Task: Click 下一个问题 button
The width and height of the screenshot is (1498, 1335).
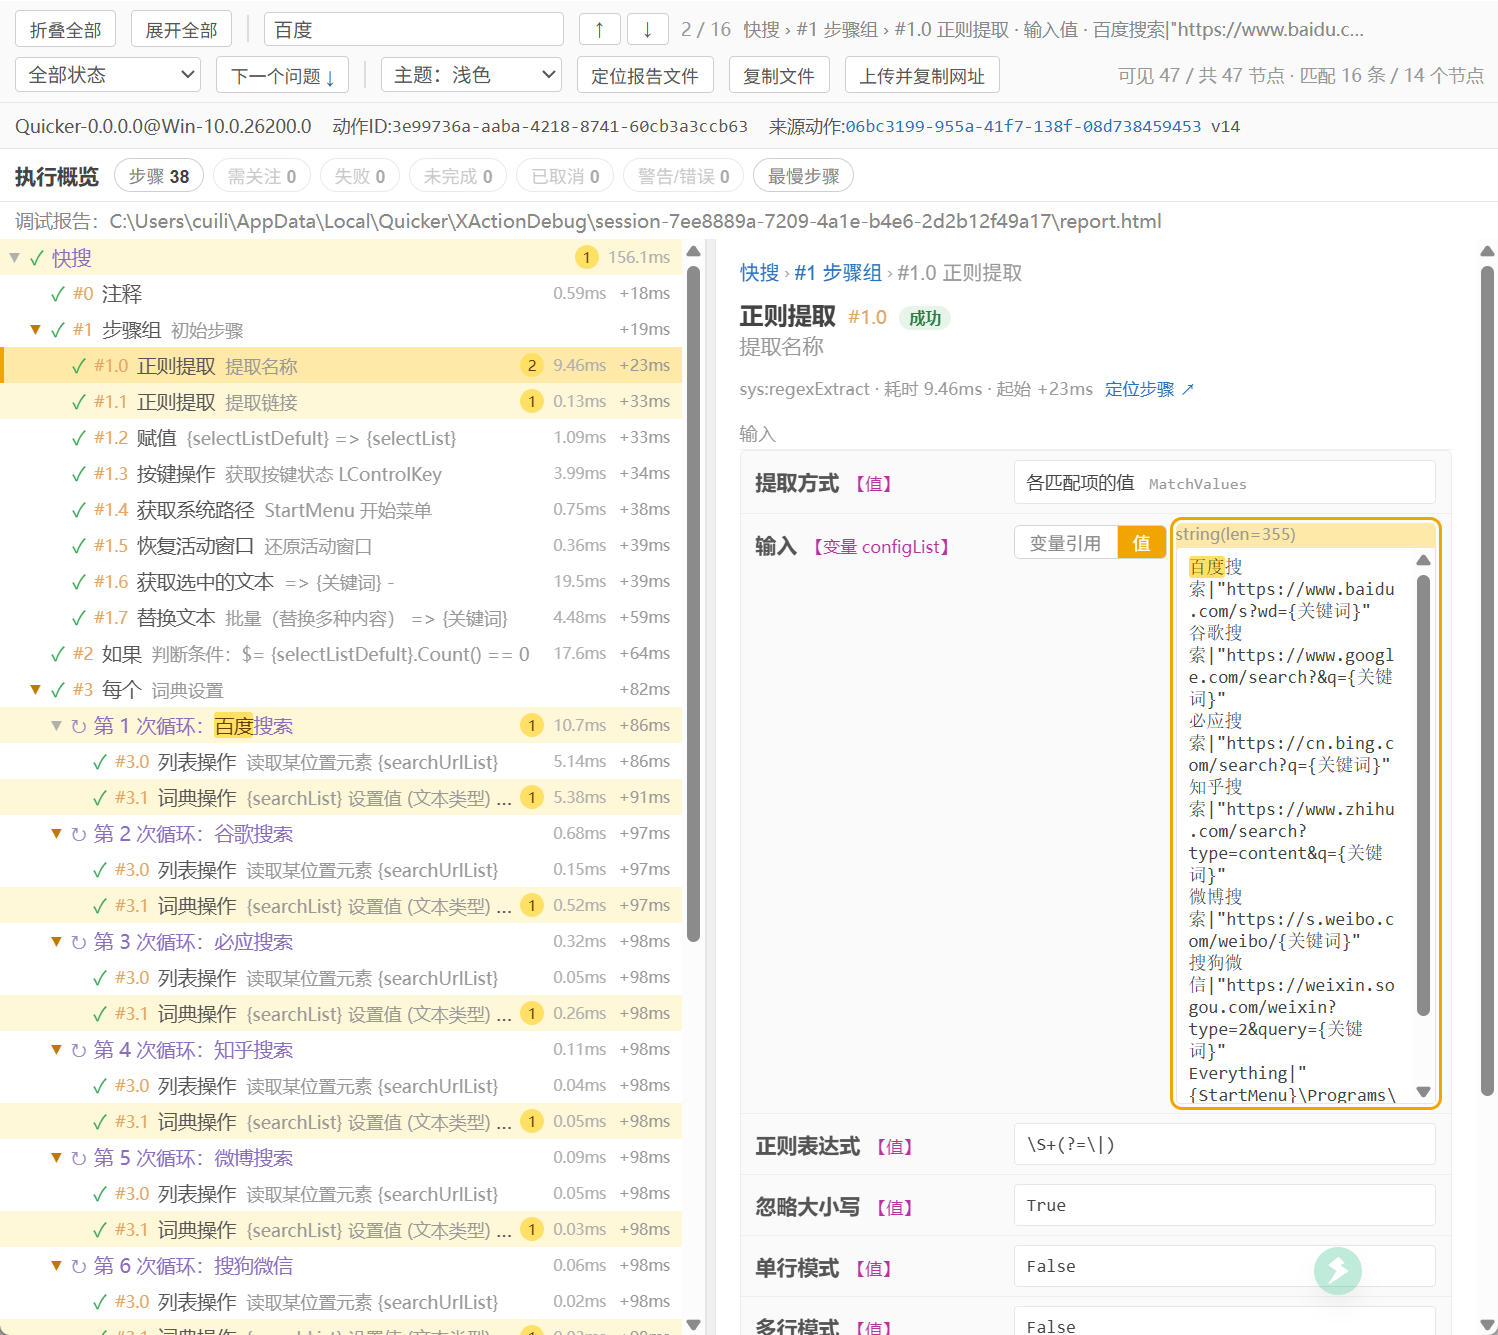Action: pyautogui.click(x=283, y=75)
